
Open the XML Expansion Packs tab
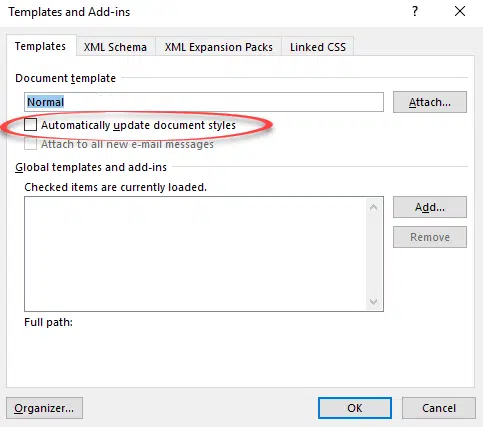tap(219, 47)
